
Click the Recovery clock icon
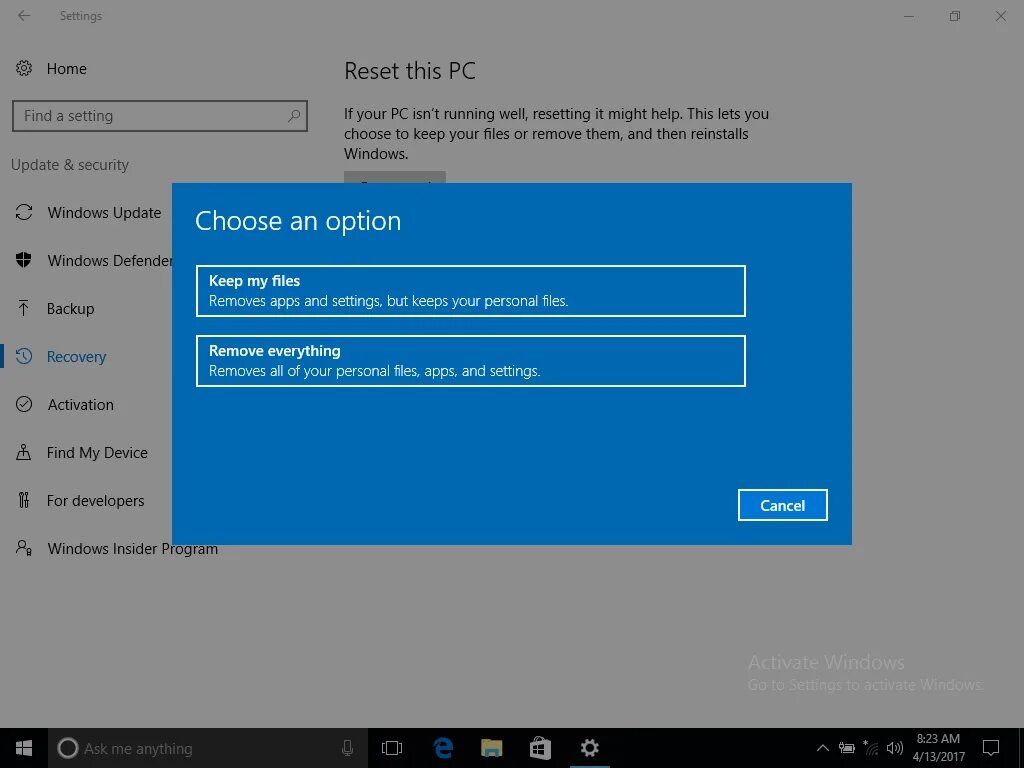24,356
